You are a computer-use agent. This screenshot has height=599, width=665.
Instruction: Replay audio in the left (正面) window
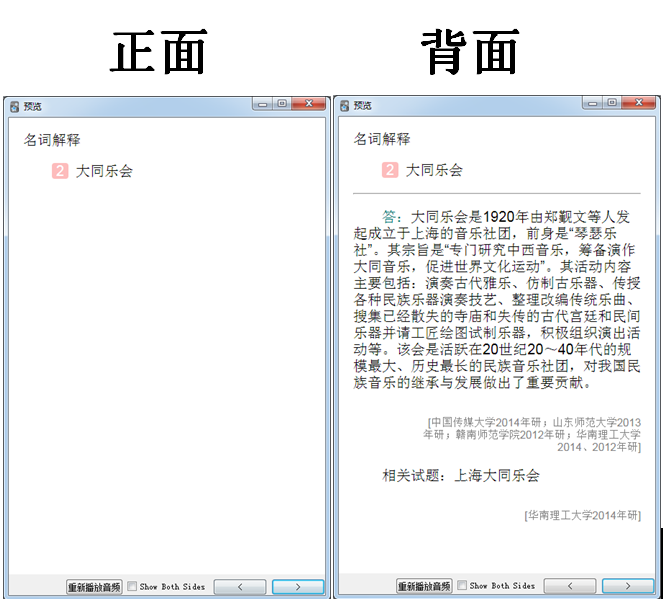[94, 587]
